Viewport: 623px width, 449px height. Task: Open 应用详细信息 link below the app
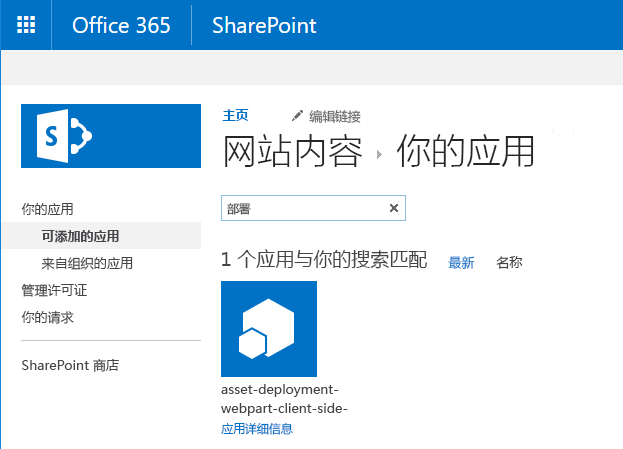click(256, 429)
